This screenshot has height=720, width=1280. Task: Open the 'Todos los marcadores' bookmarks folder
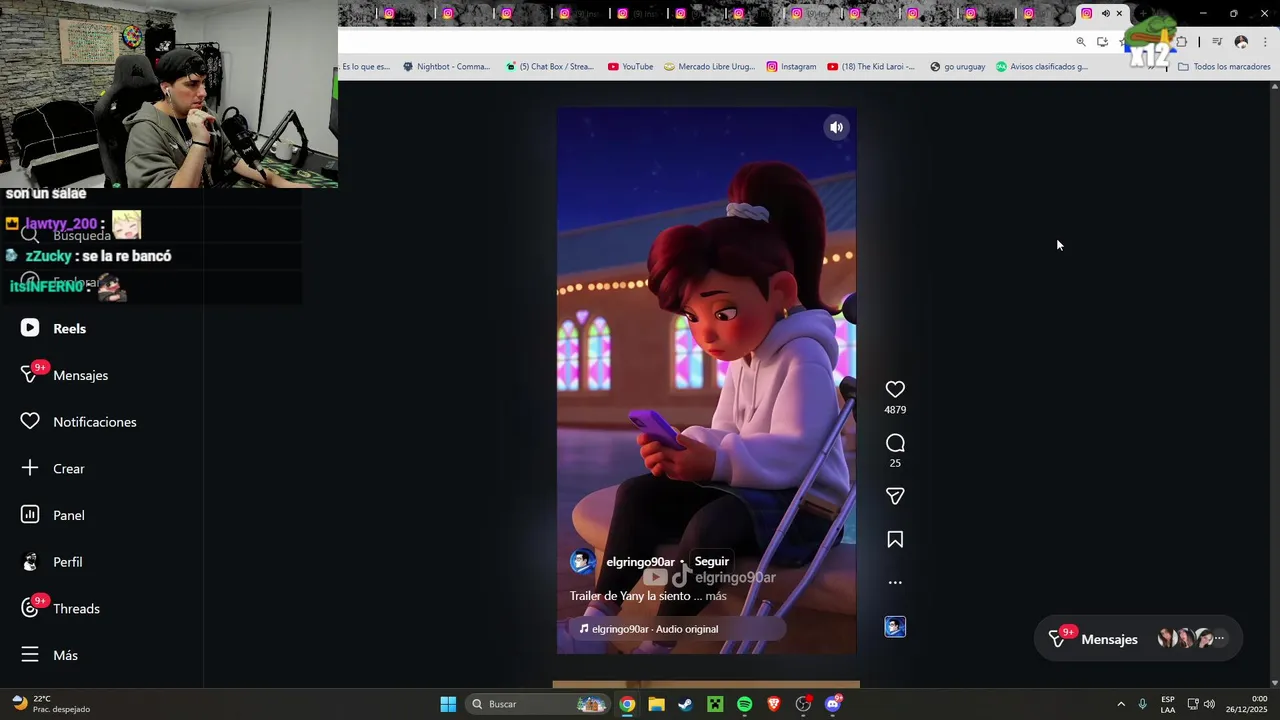click(x=1224, y=67)
